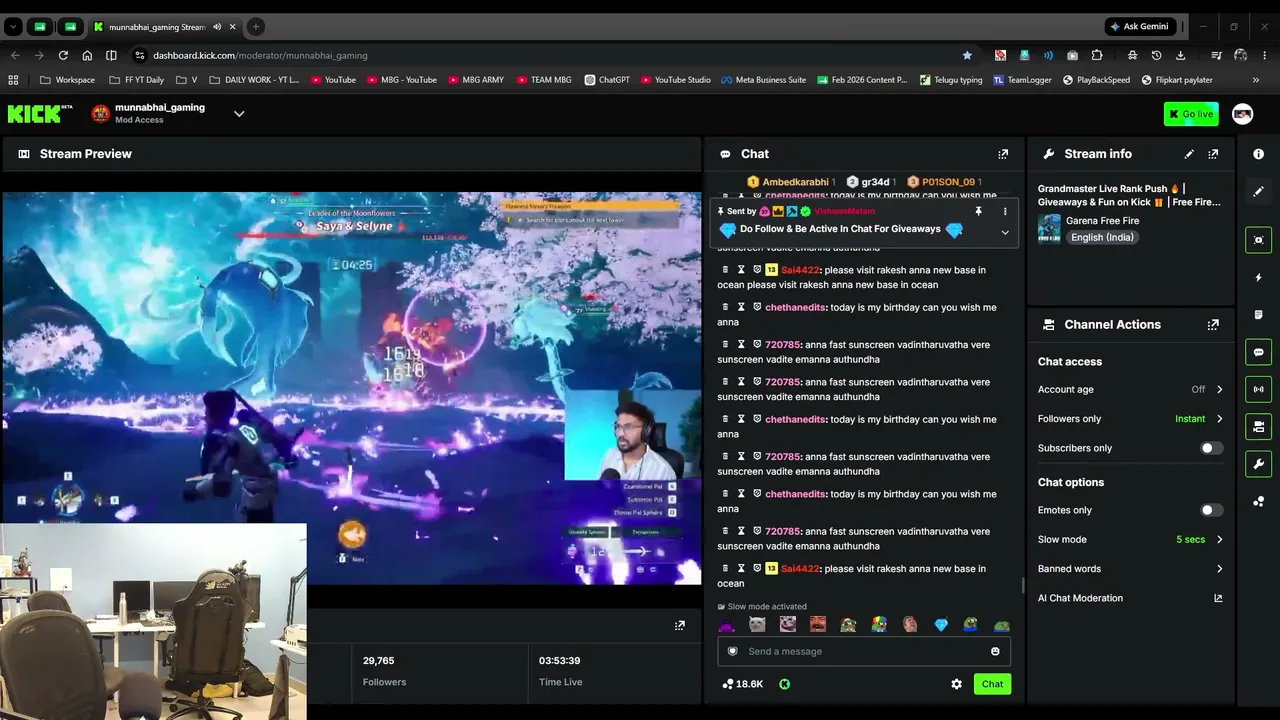Click the lightning bolt sidebar icon
Image resolution: width=1280 pixels, height=720 pixels.
point(1258,277)
